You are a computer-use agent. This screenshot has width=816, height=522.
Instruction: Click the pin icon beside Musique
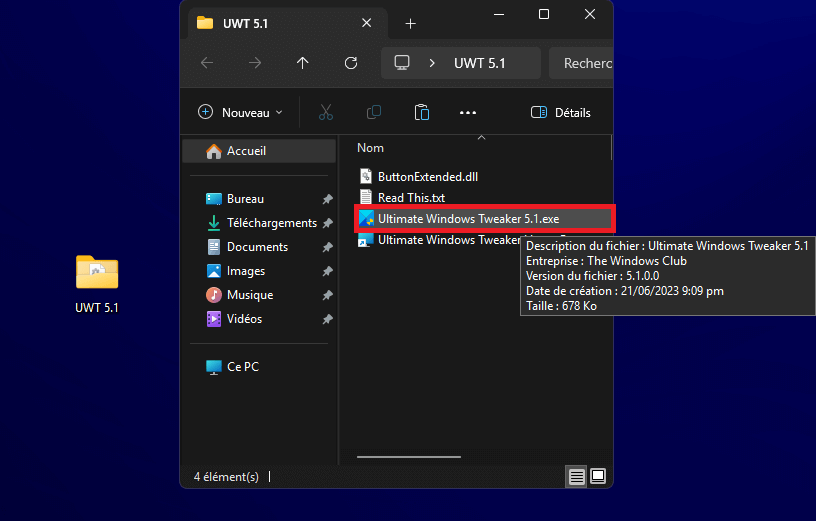pos(327,295)
